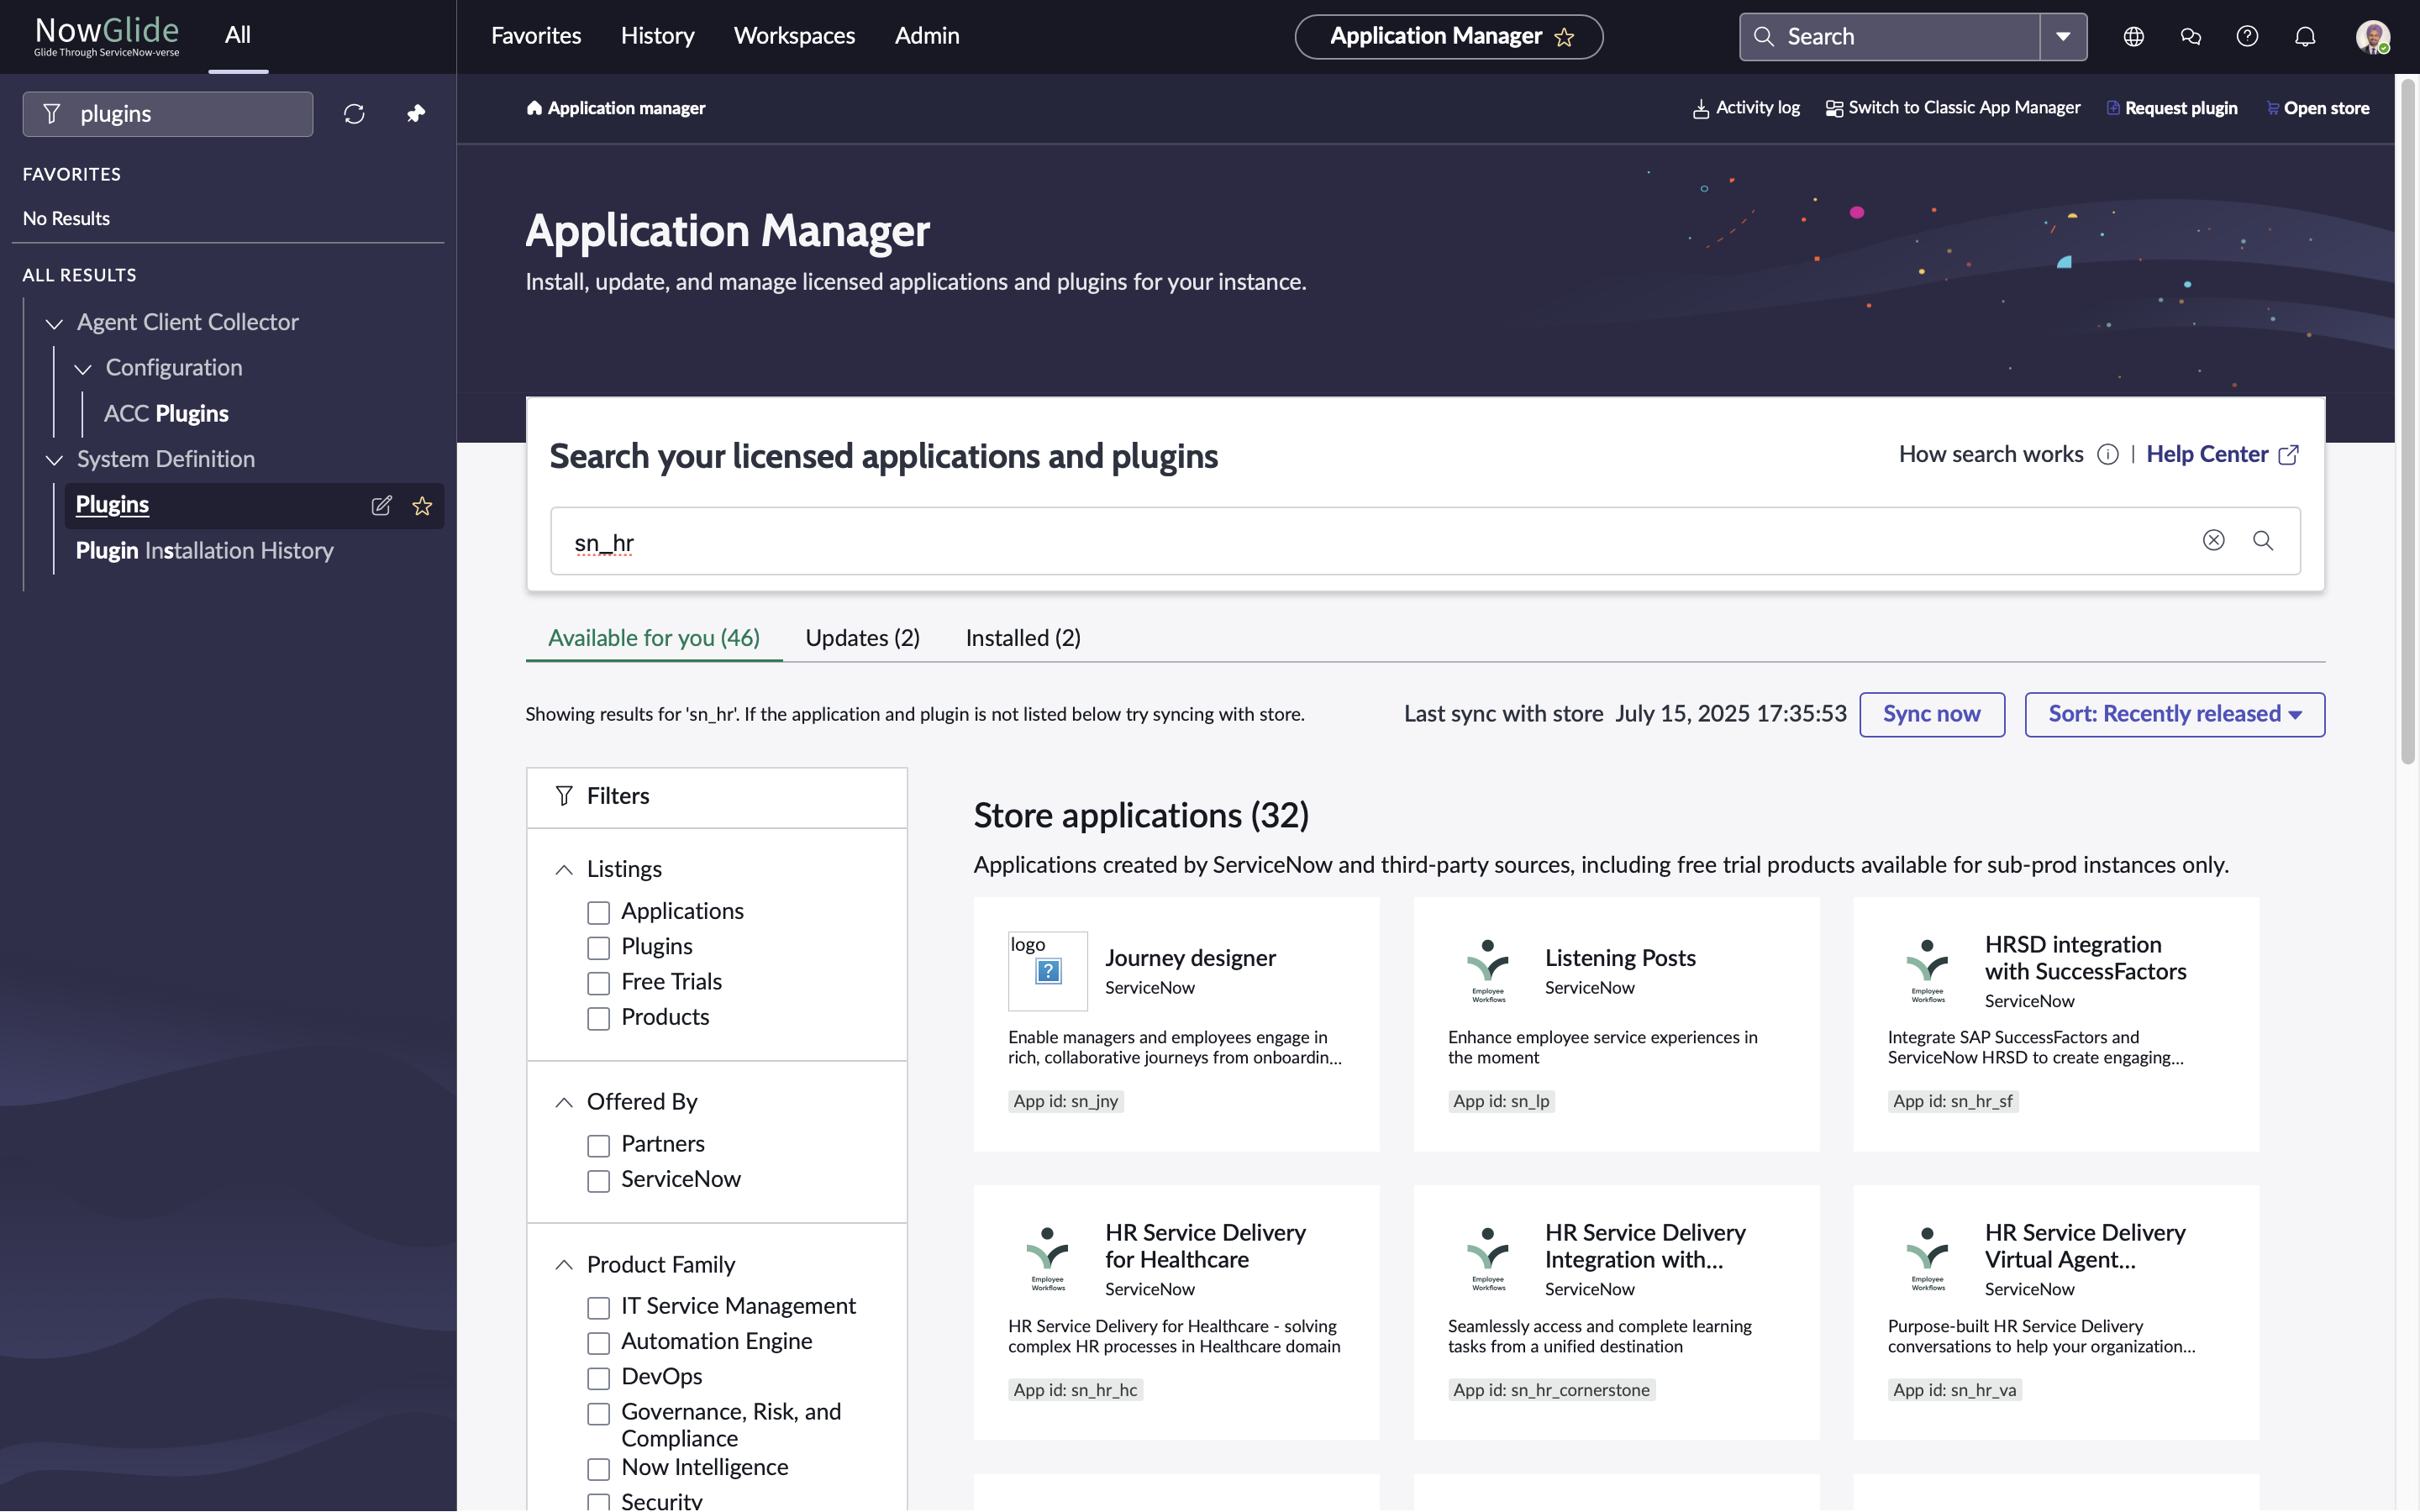
Task: Open Plugin Installation History module
Action: click(205, 551)
